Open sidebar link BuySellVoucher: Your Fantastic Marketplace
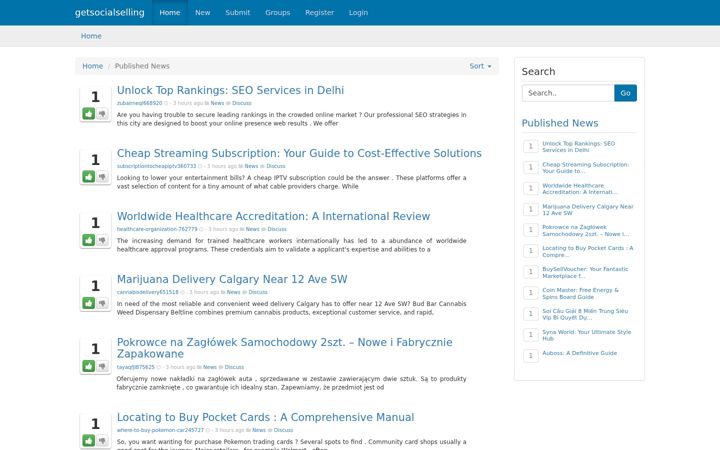This screenshot has height=450, width=720. click(585, 273)
